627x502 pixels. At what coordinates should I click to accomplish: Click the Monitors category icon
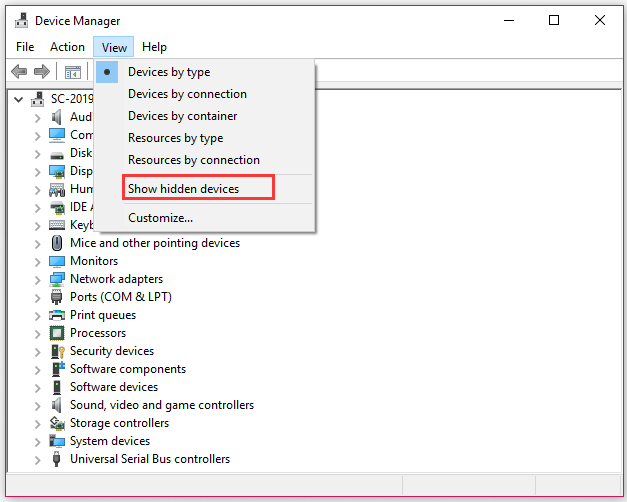click(57, 262)
